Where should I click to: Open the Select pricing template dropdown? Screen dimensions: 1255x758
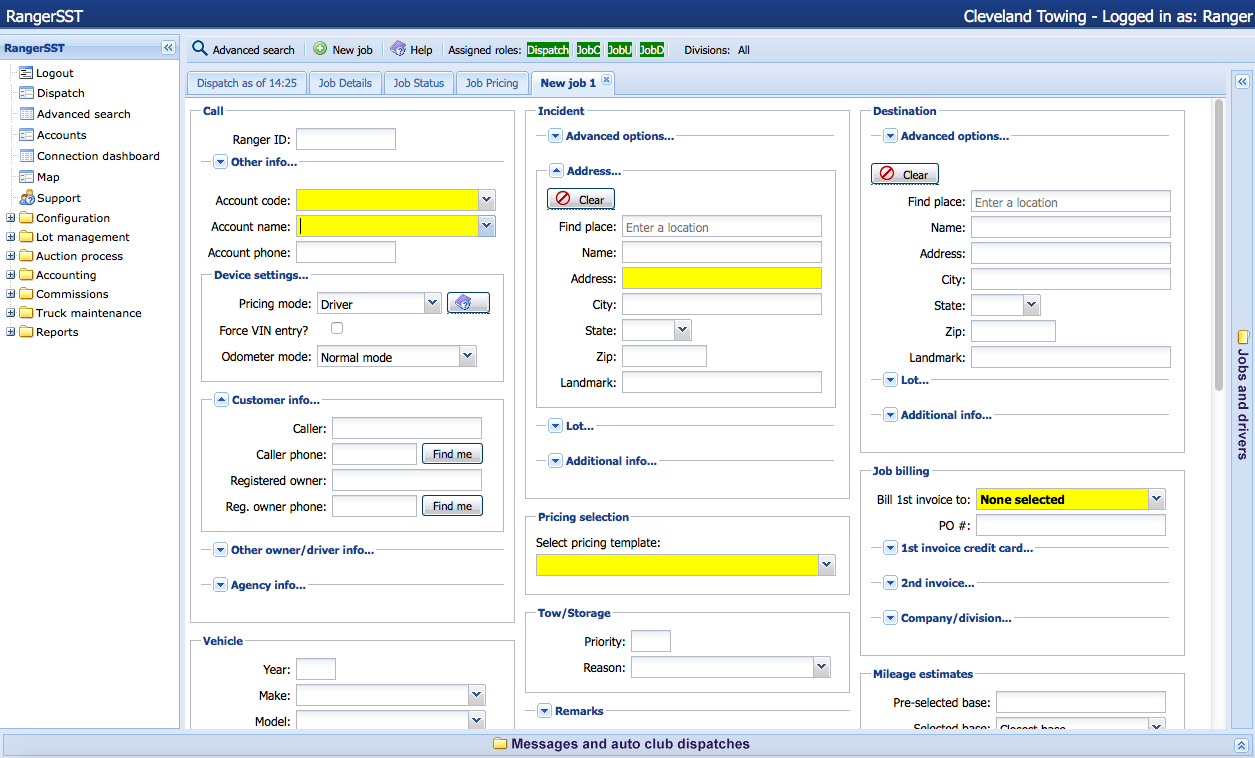(x=826, y=565)
